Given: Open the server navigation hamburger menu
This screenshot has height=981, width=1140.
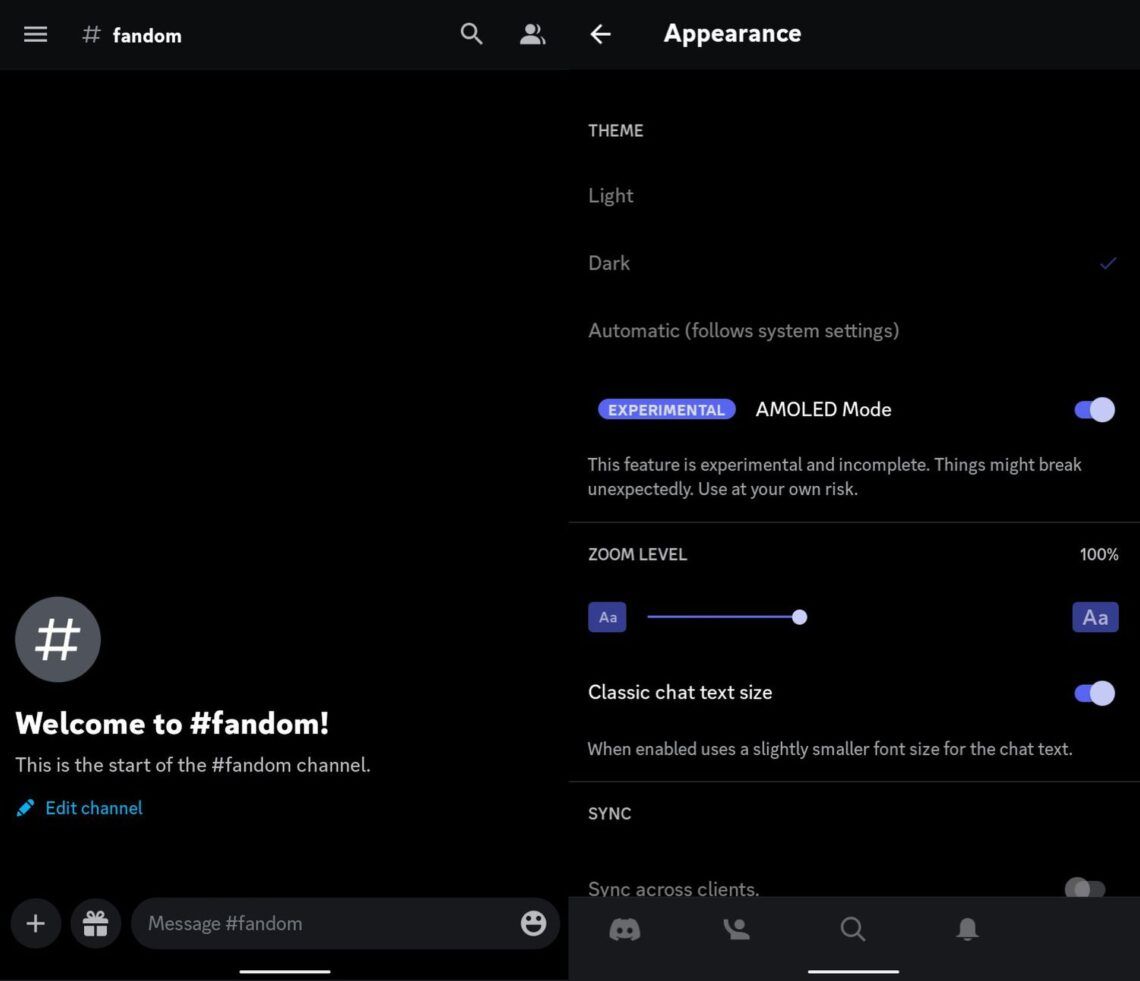Looking at the screenshot, I should (35, 33).
